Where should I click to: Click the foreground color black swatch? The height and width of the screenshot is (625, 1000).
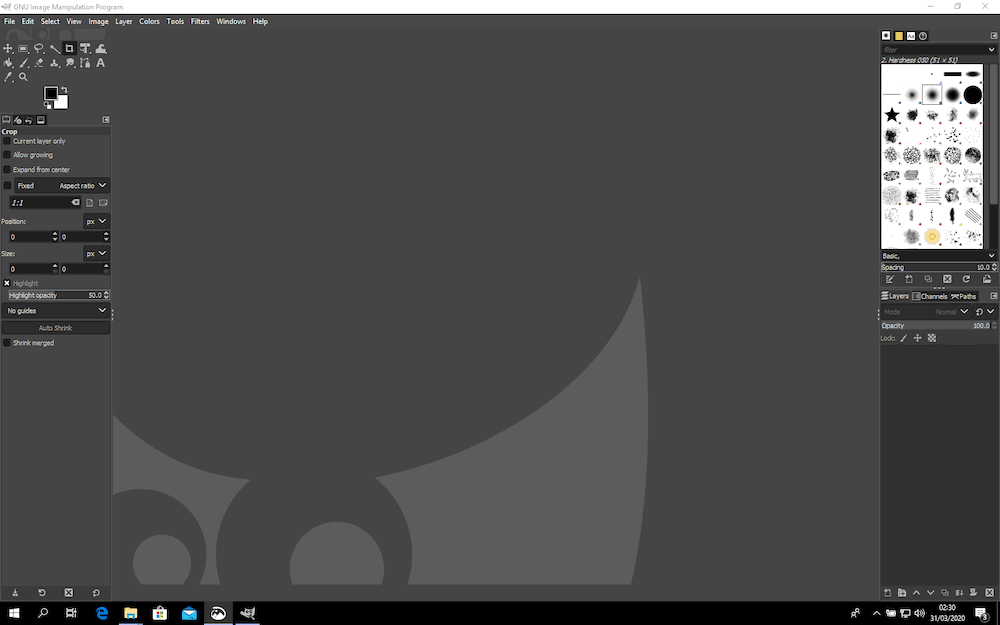pos(50,94)
